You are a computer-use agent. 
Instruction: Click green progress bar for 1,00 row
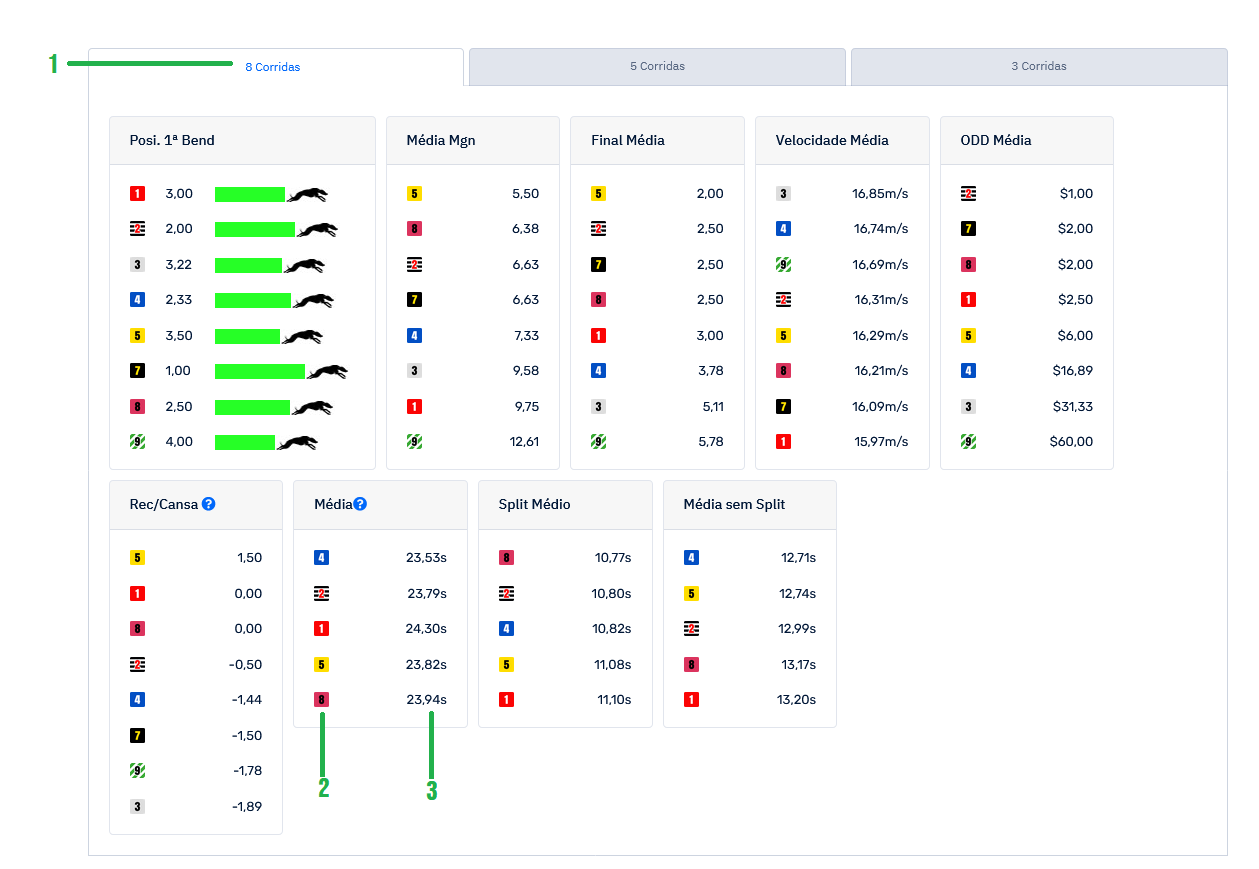tap(260, 371)
